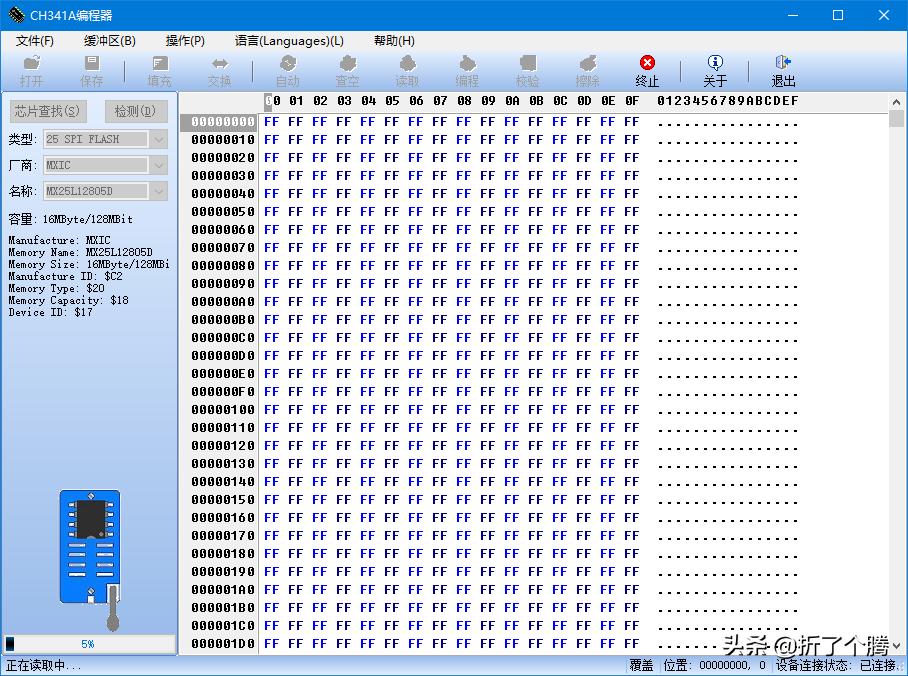Click the Memory Name: MX25L12805D line
The image size is (908, 676).
tap(80, 253)
